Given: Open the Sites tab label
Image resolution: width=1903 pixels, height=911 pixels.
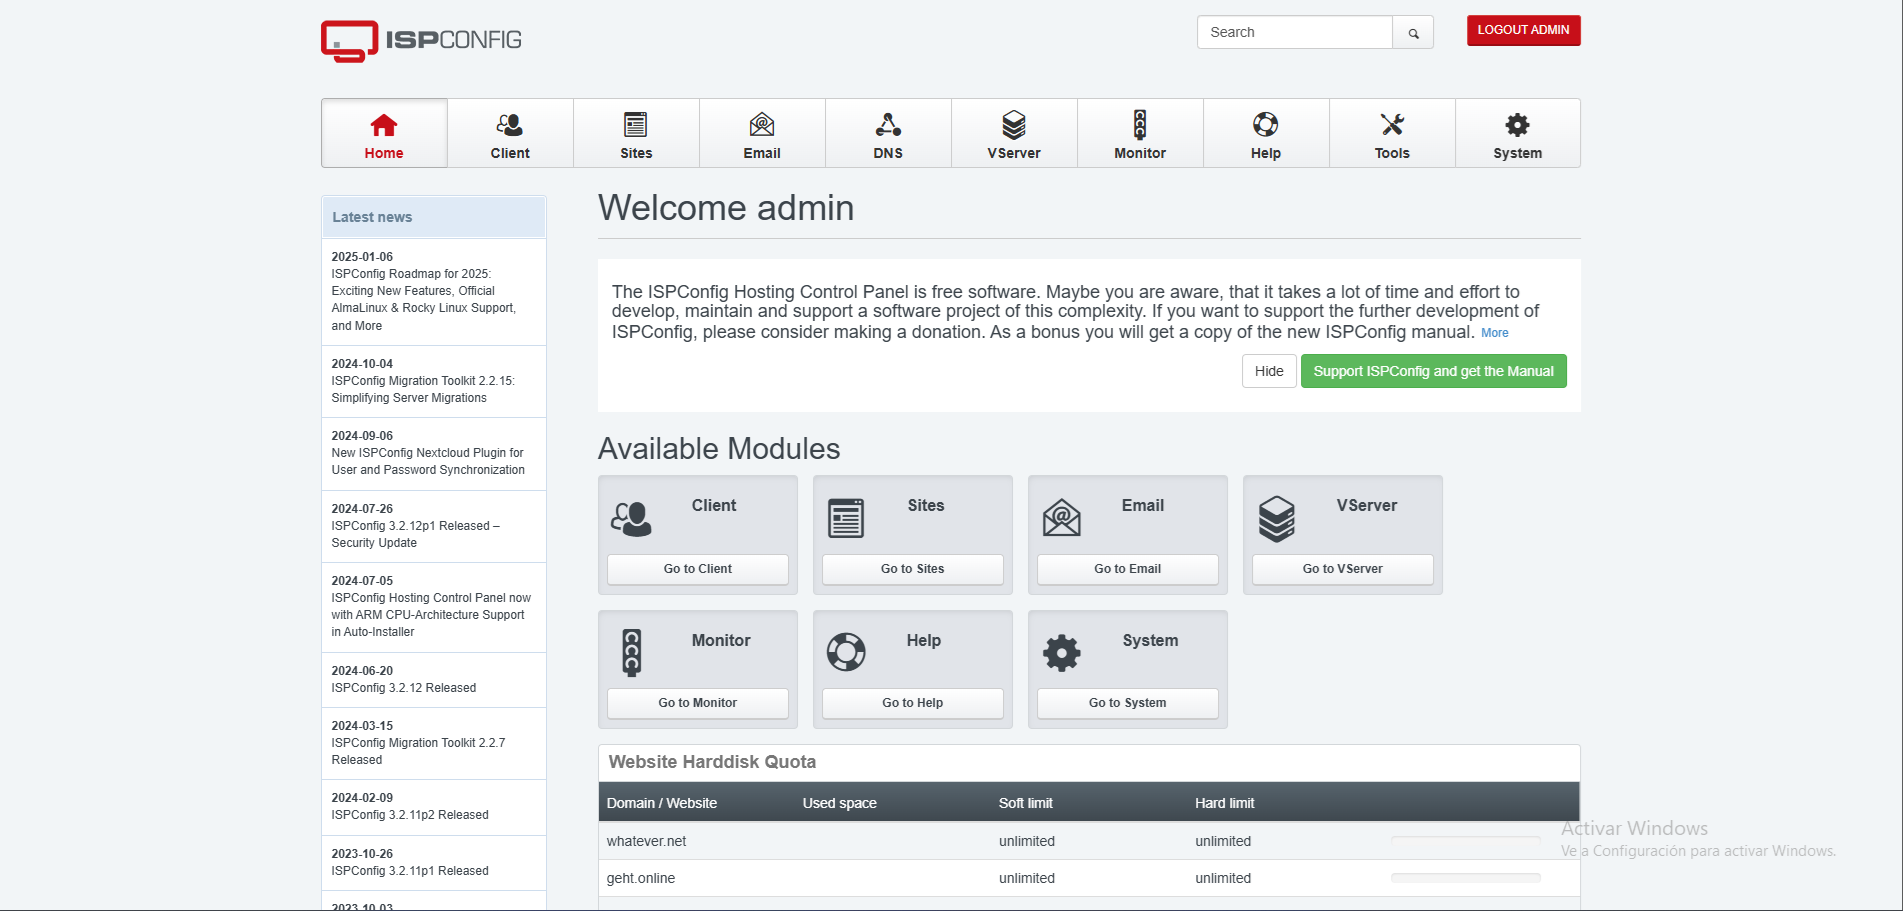Looking at the screenshot, I should (x=636, y=153).
